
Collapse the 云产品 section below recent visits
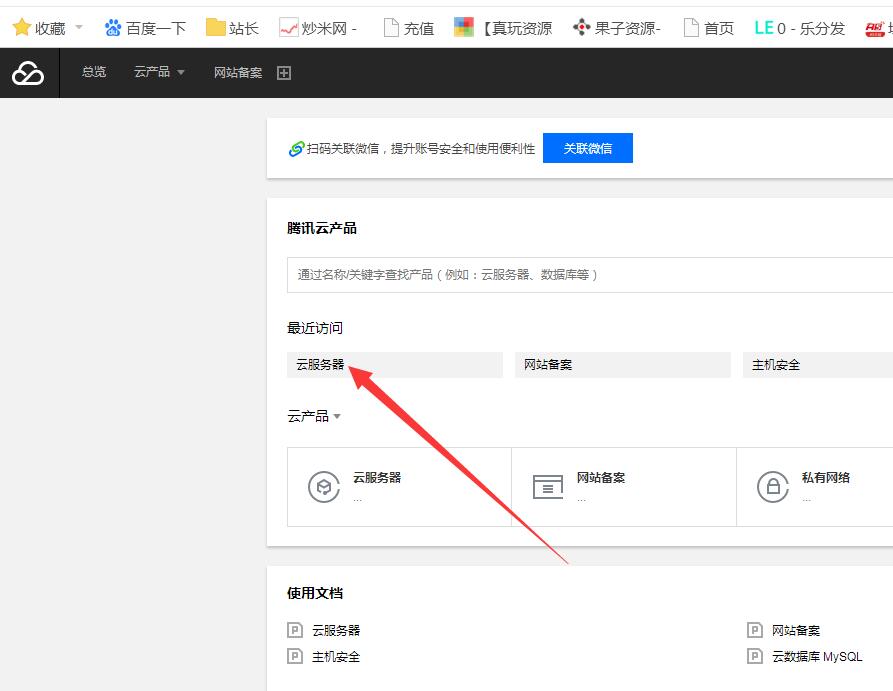pos(314,416)
